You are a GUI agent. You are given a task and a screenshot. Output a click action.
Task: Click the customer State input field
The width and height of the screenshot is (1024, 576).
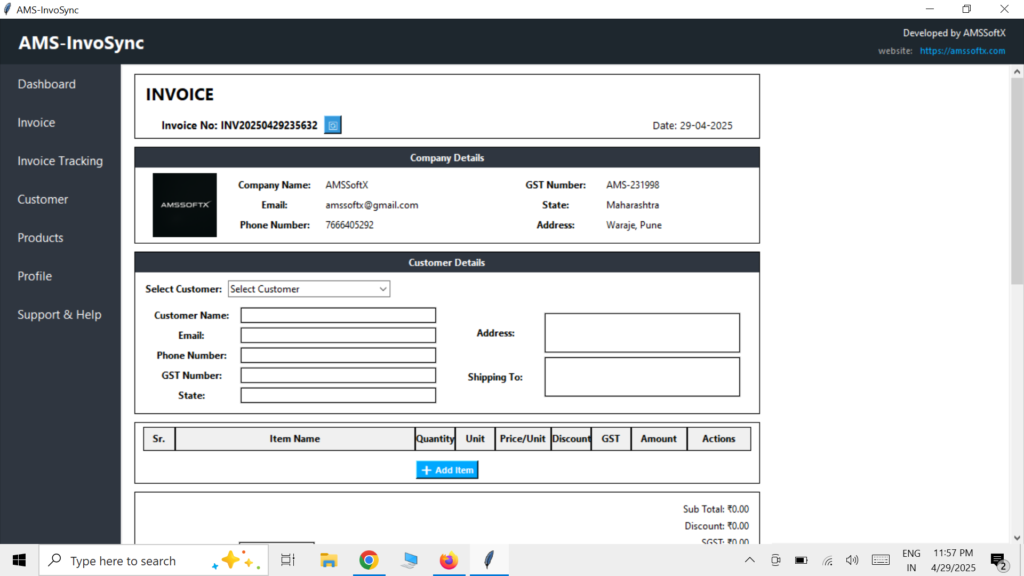click(338, 395)
